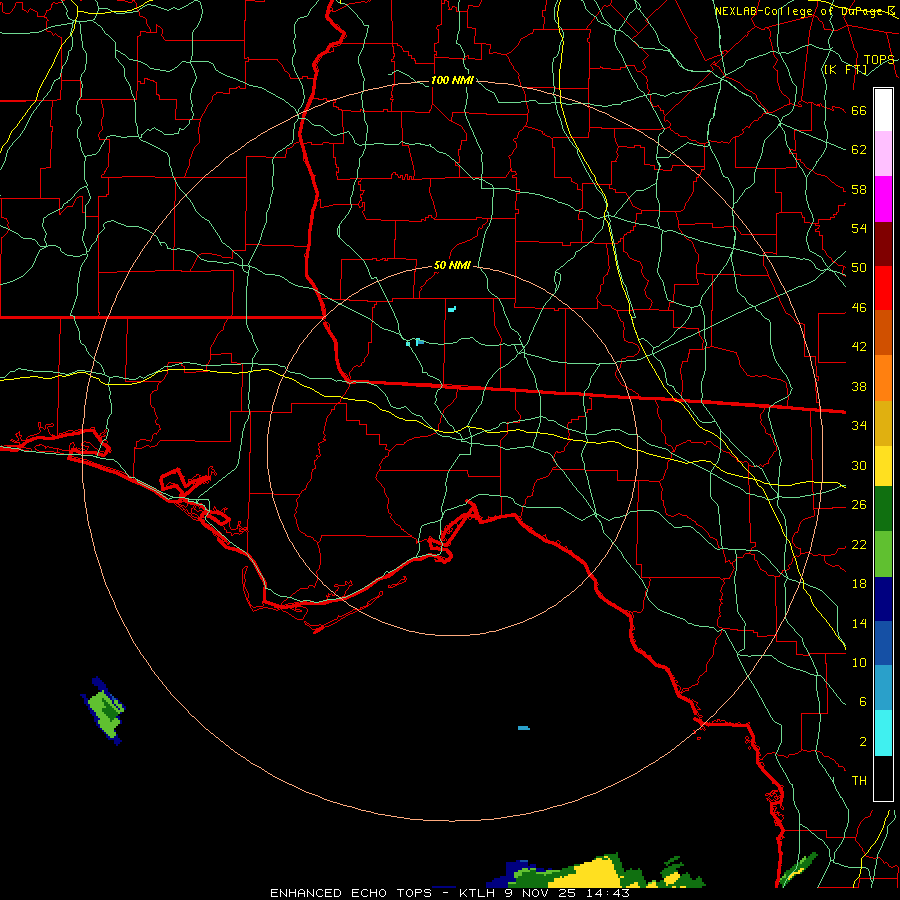Click the light pink legend swatch
This screenshot has height=900, width=900.
click(x=883, y=154)
